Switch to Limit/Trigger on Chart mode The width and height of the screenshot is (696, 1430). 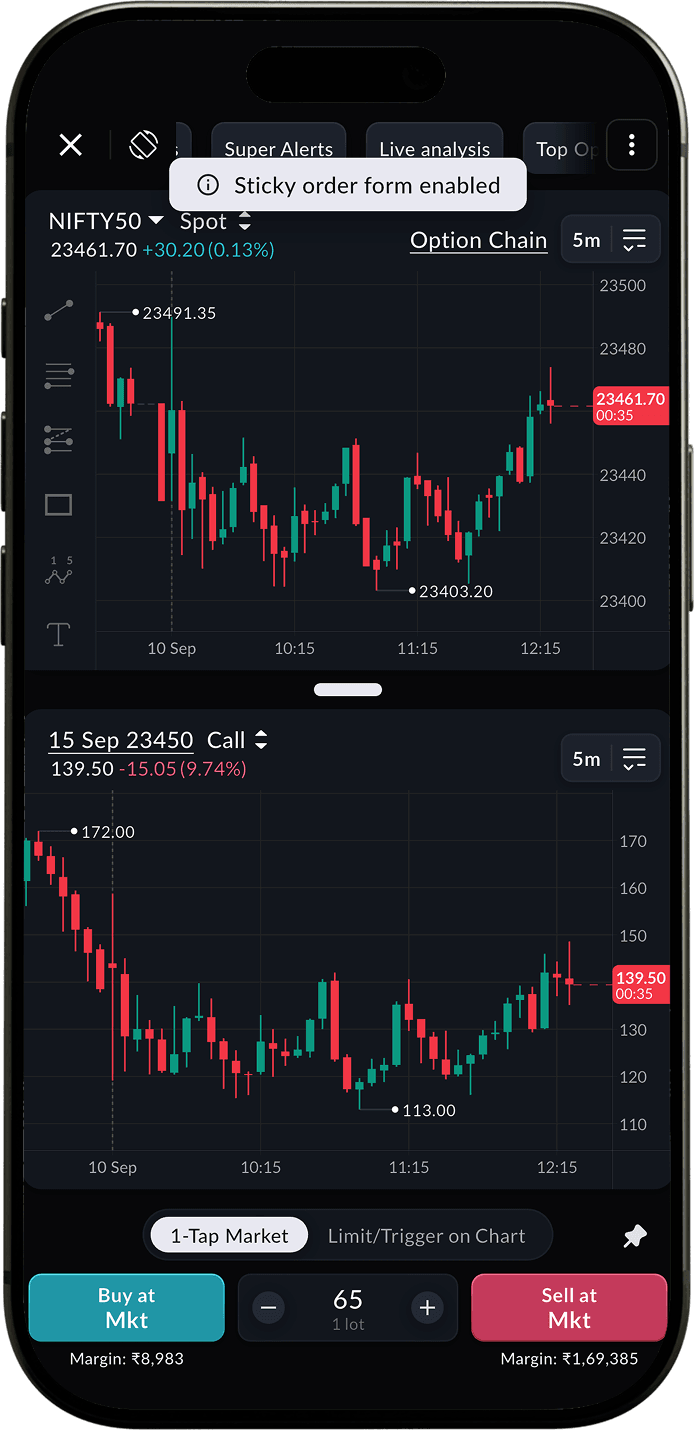(x=426, y=1236)
